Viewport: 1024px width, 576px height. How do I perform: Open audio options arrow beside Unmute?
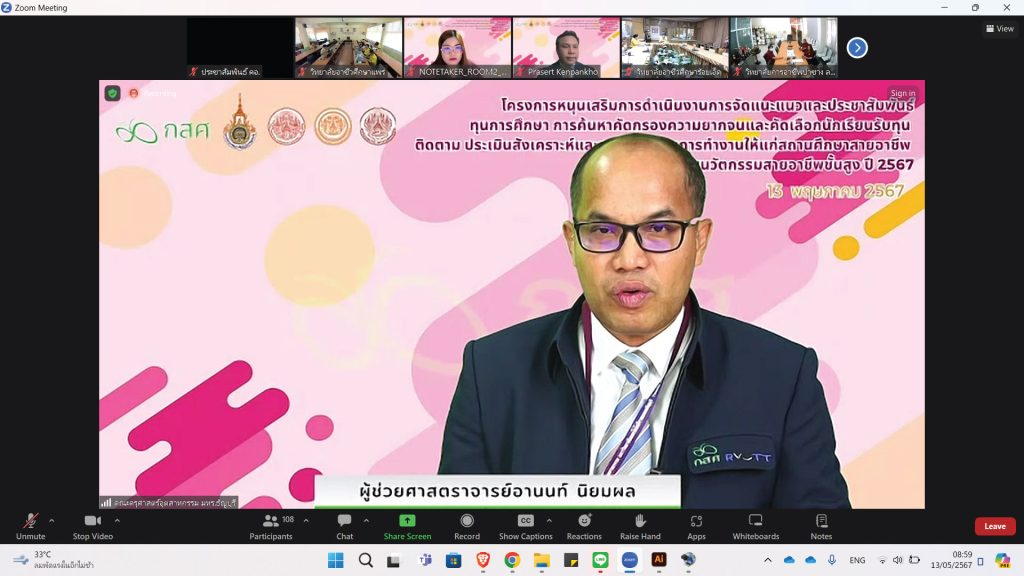[x=52, y=520]
